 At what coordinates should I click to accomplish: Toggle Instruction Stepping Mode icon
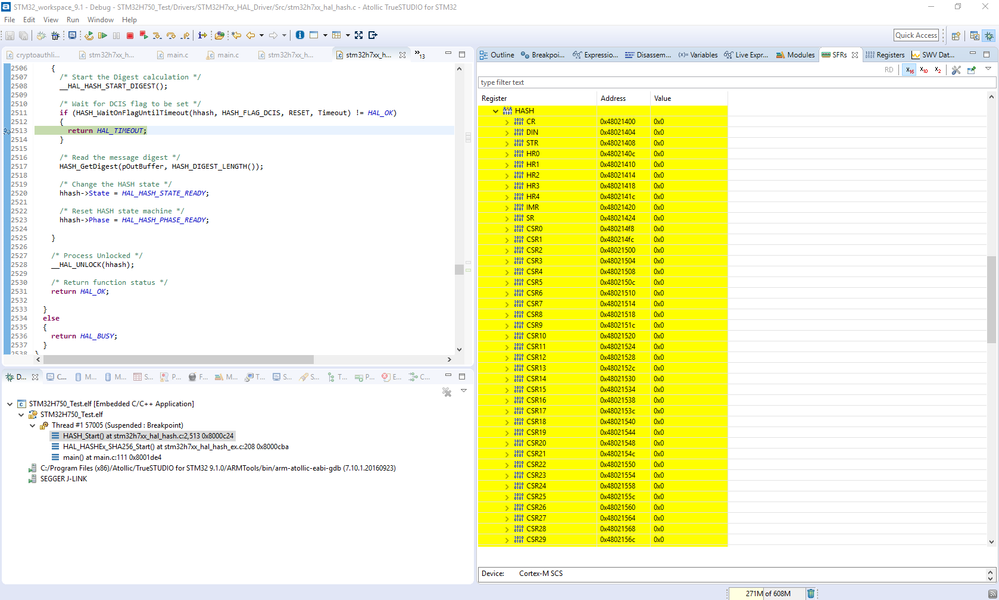click(203, 35)
